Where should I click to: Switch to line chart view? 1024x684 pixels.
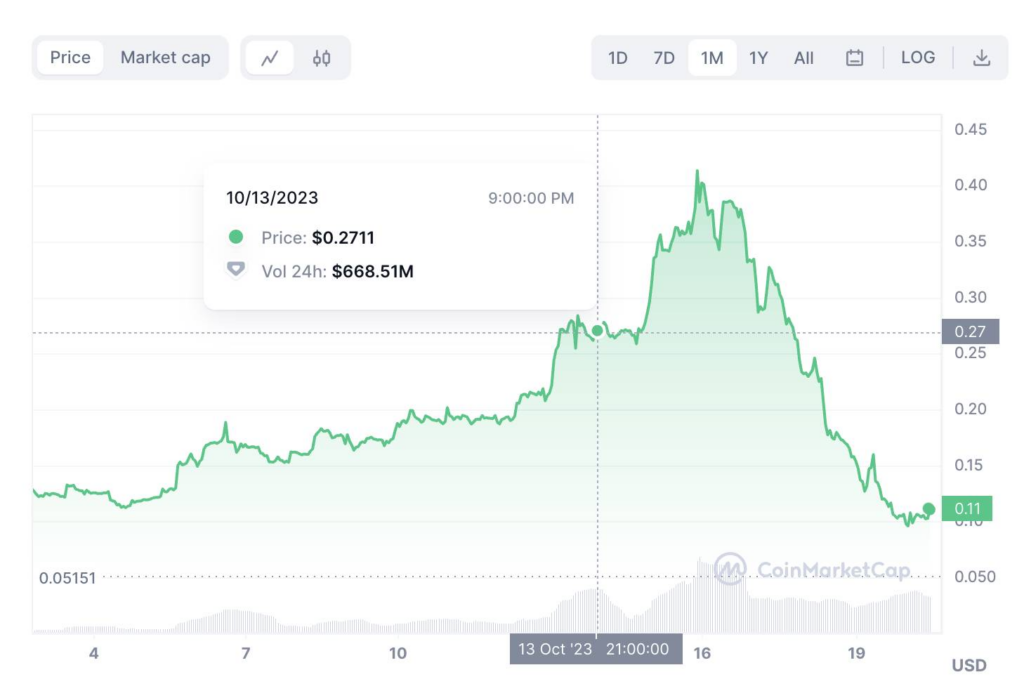tap(270, 58)
